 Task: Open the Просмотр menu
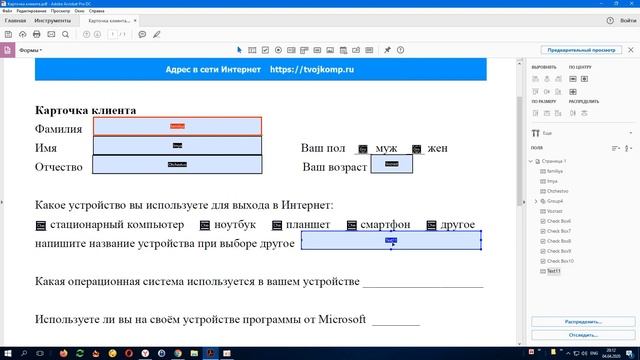[x=60, y=11]
